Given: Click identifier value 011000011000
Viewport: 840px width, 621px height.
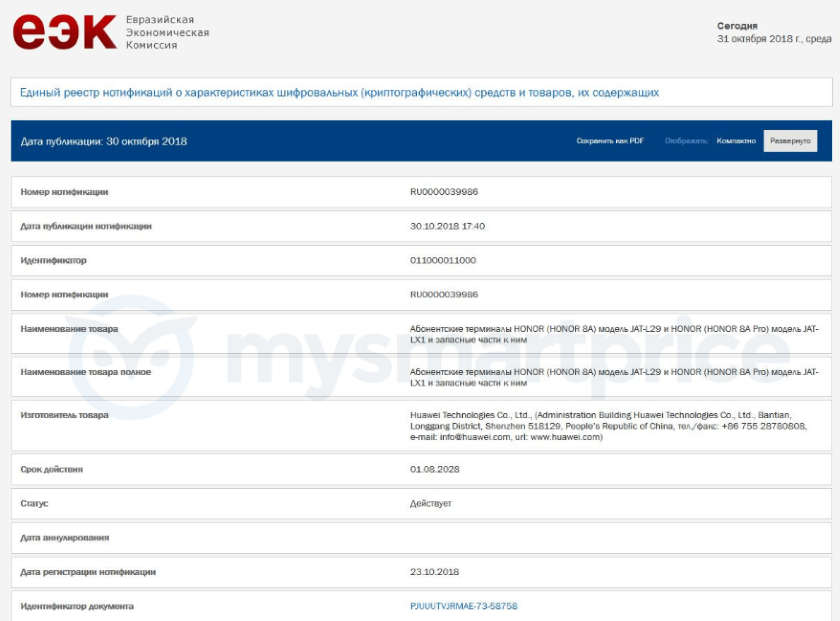Looking at the screenshot, I should tap(442, 260).
